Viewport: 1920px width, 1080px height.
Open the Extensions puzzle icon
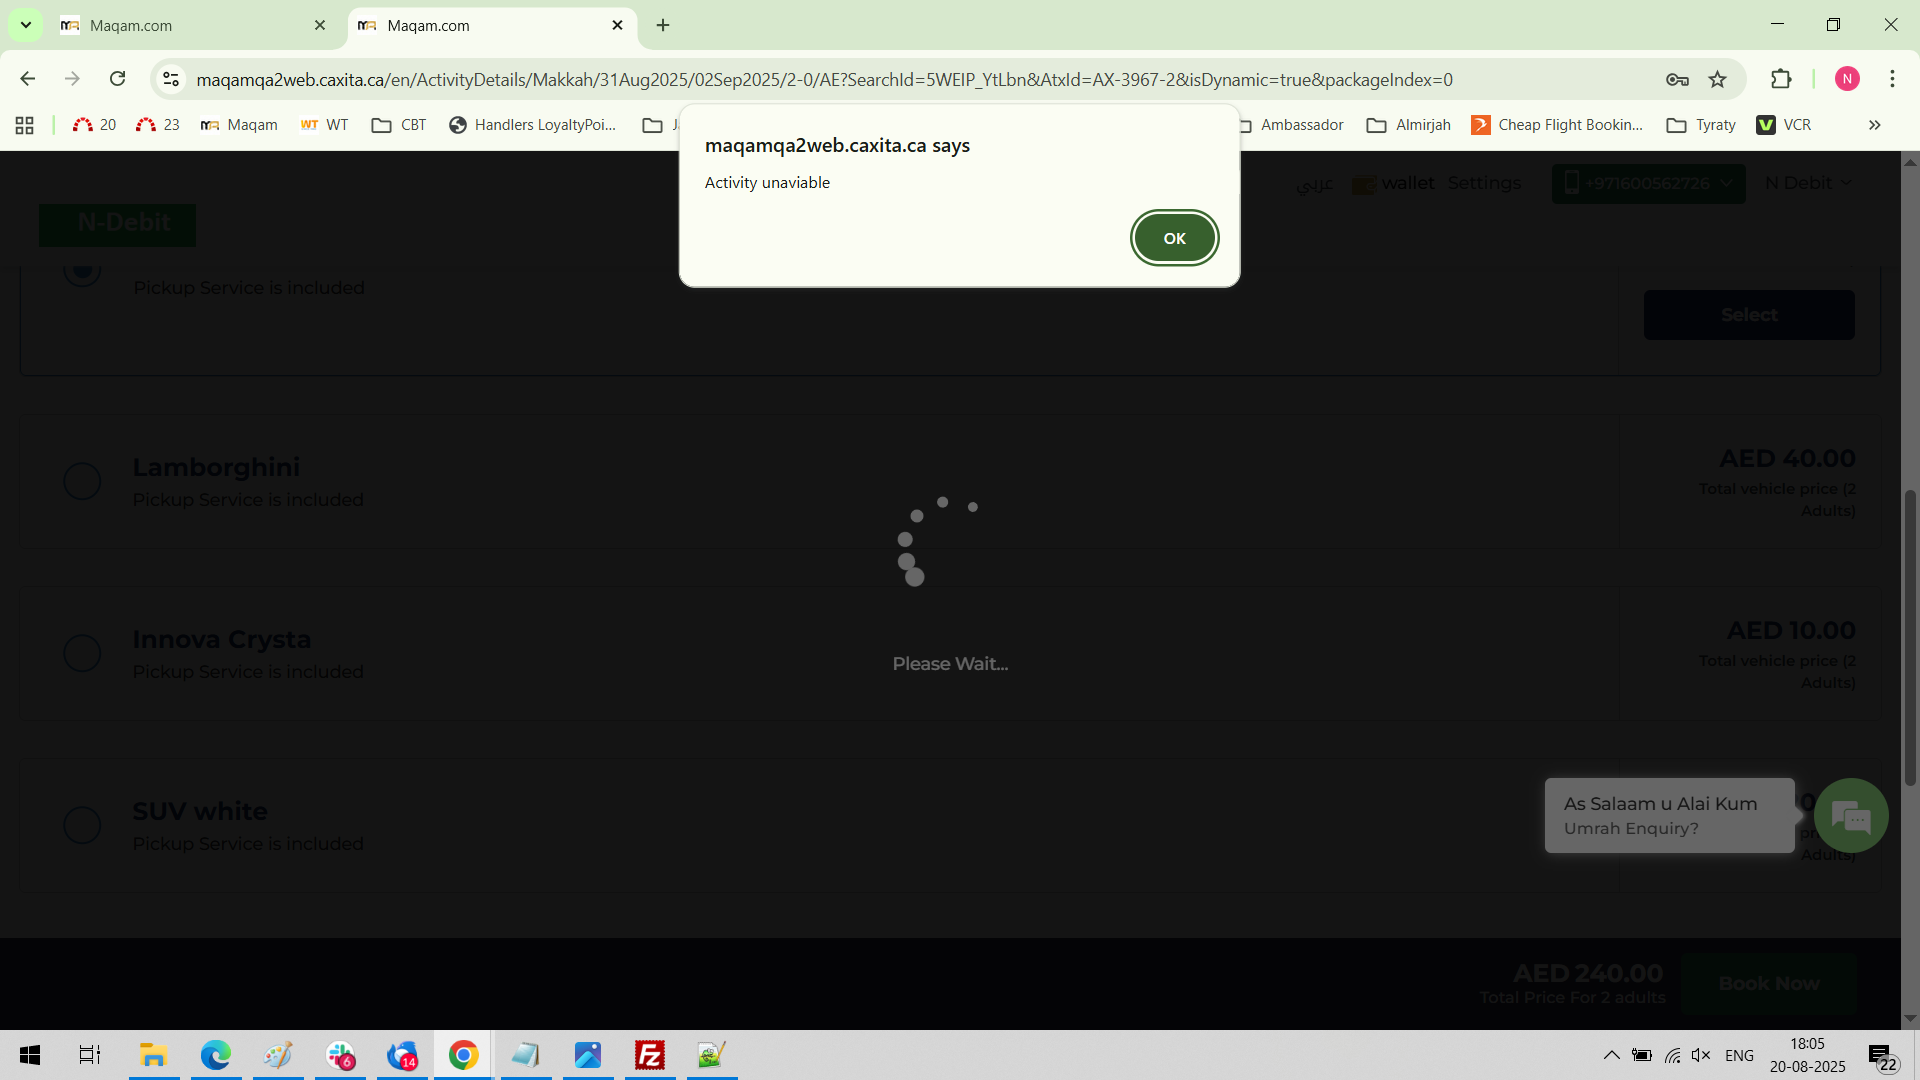coord(1780,79)
